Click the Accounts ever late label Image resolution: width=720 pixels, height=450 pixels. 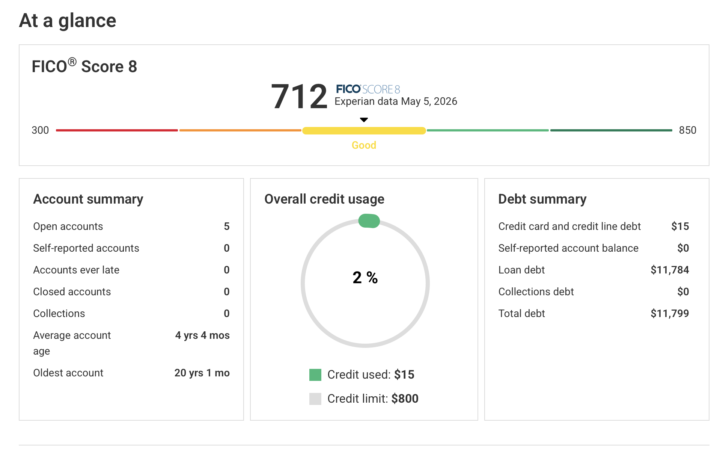[x=76, y=270]
